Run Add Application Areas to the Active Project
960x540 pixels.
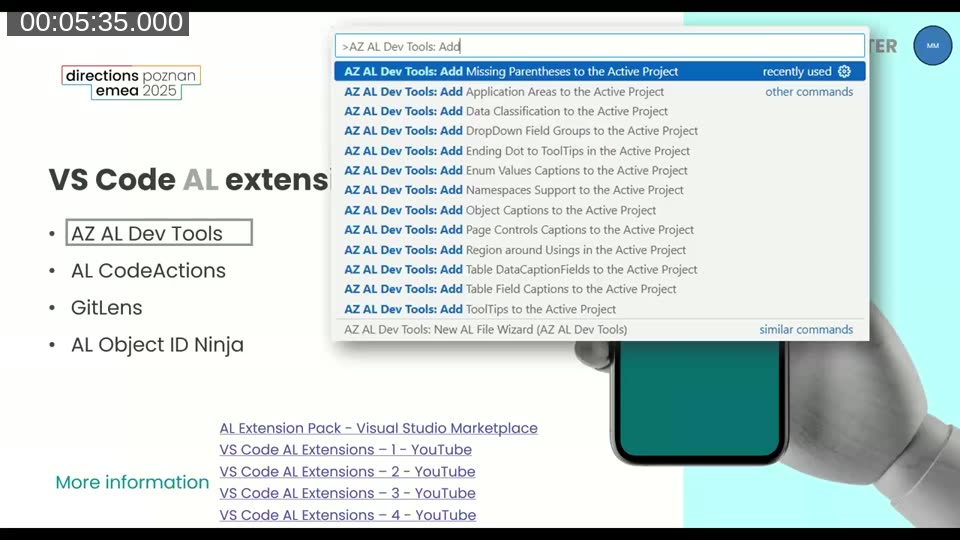[x=600, y=91]
